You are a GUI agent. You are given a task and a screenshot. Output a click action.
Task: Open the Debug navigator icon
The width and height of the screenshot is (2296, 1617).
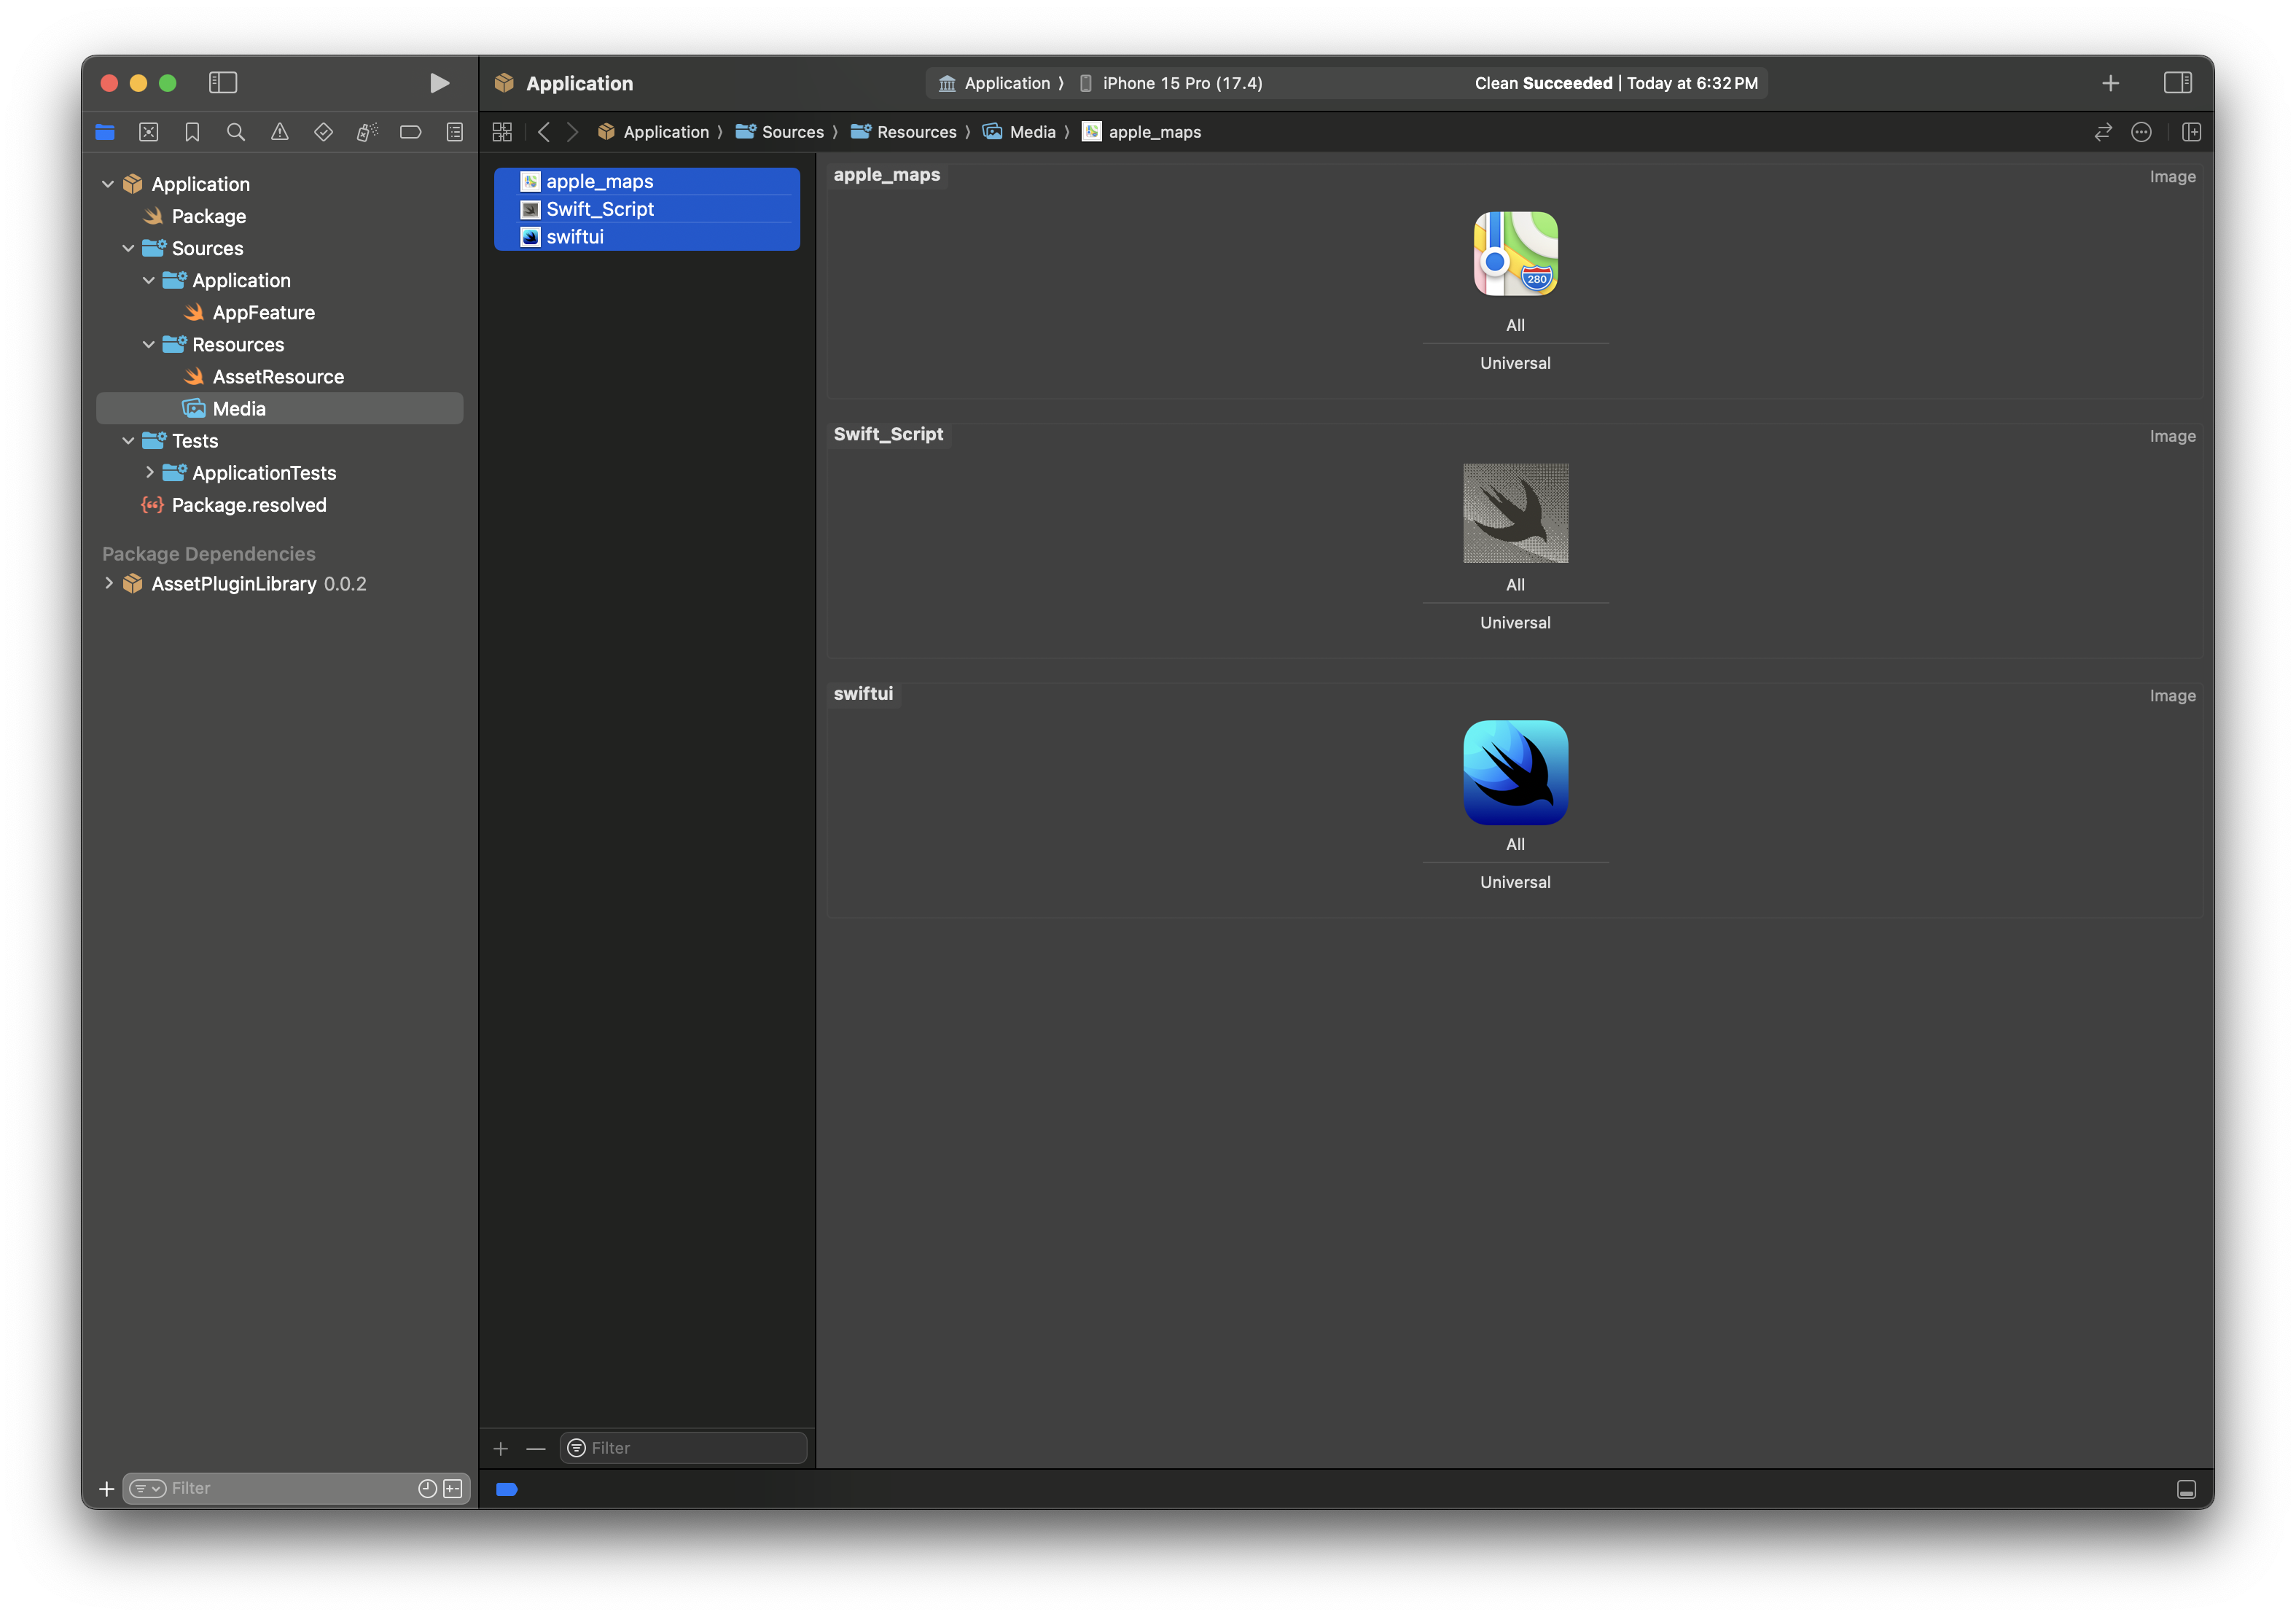367,132
